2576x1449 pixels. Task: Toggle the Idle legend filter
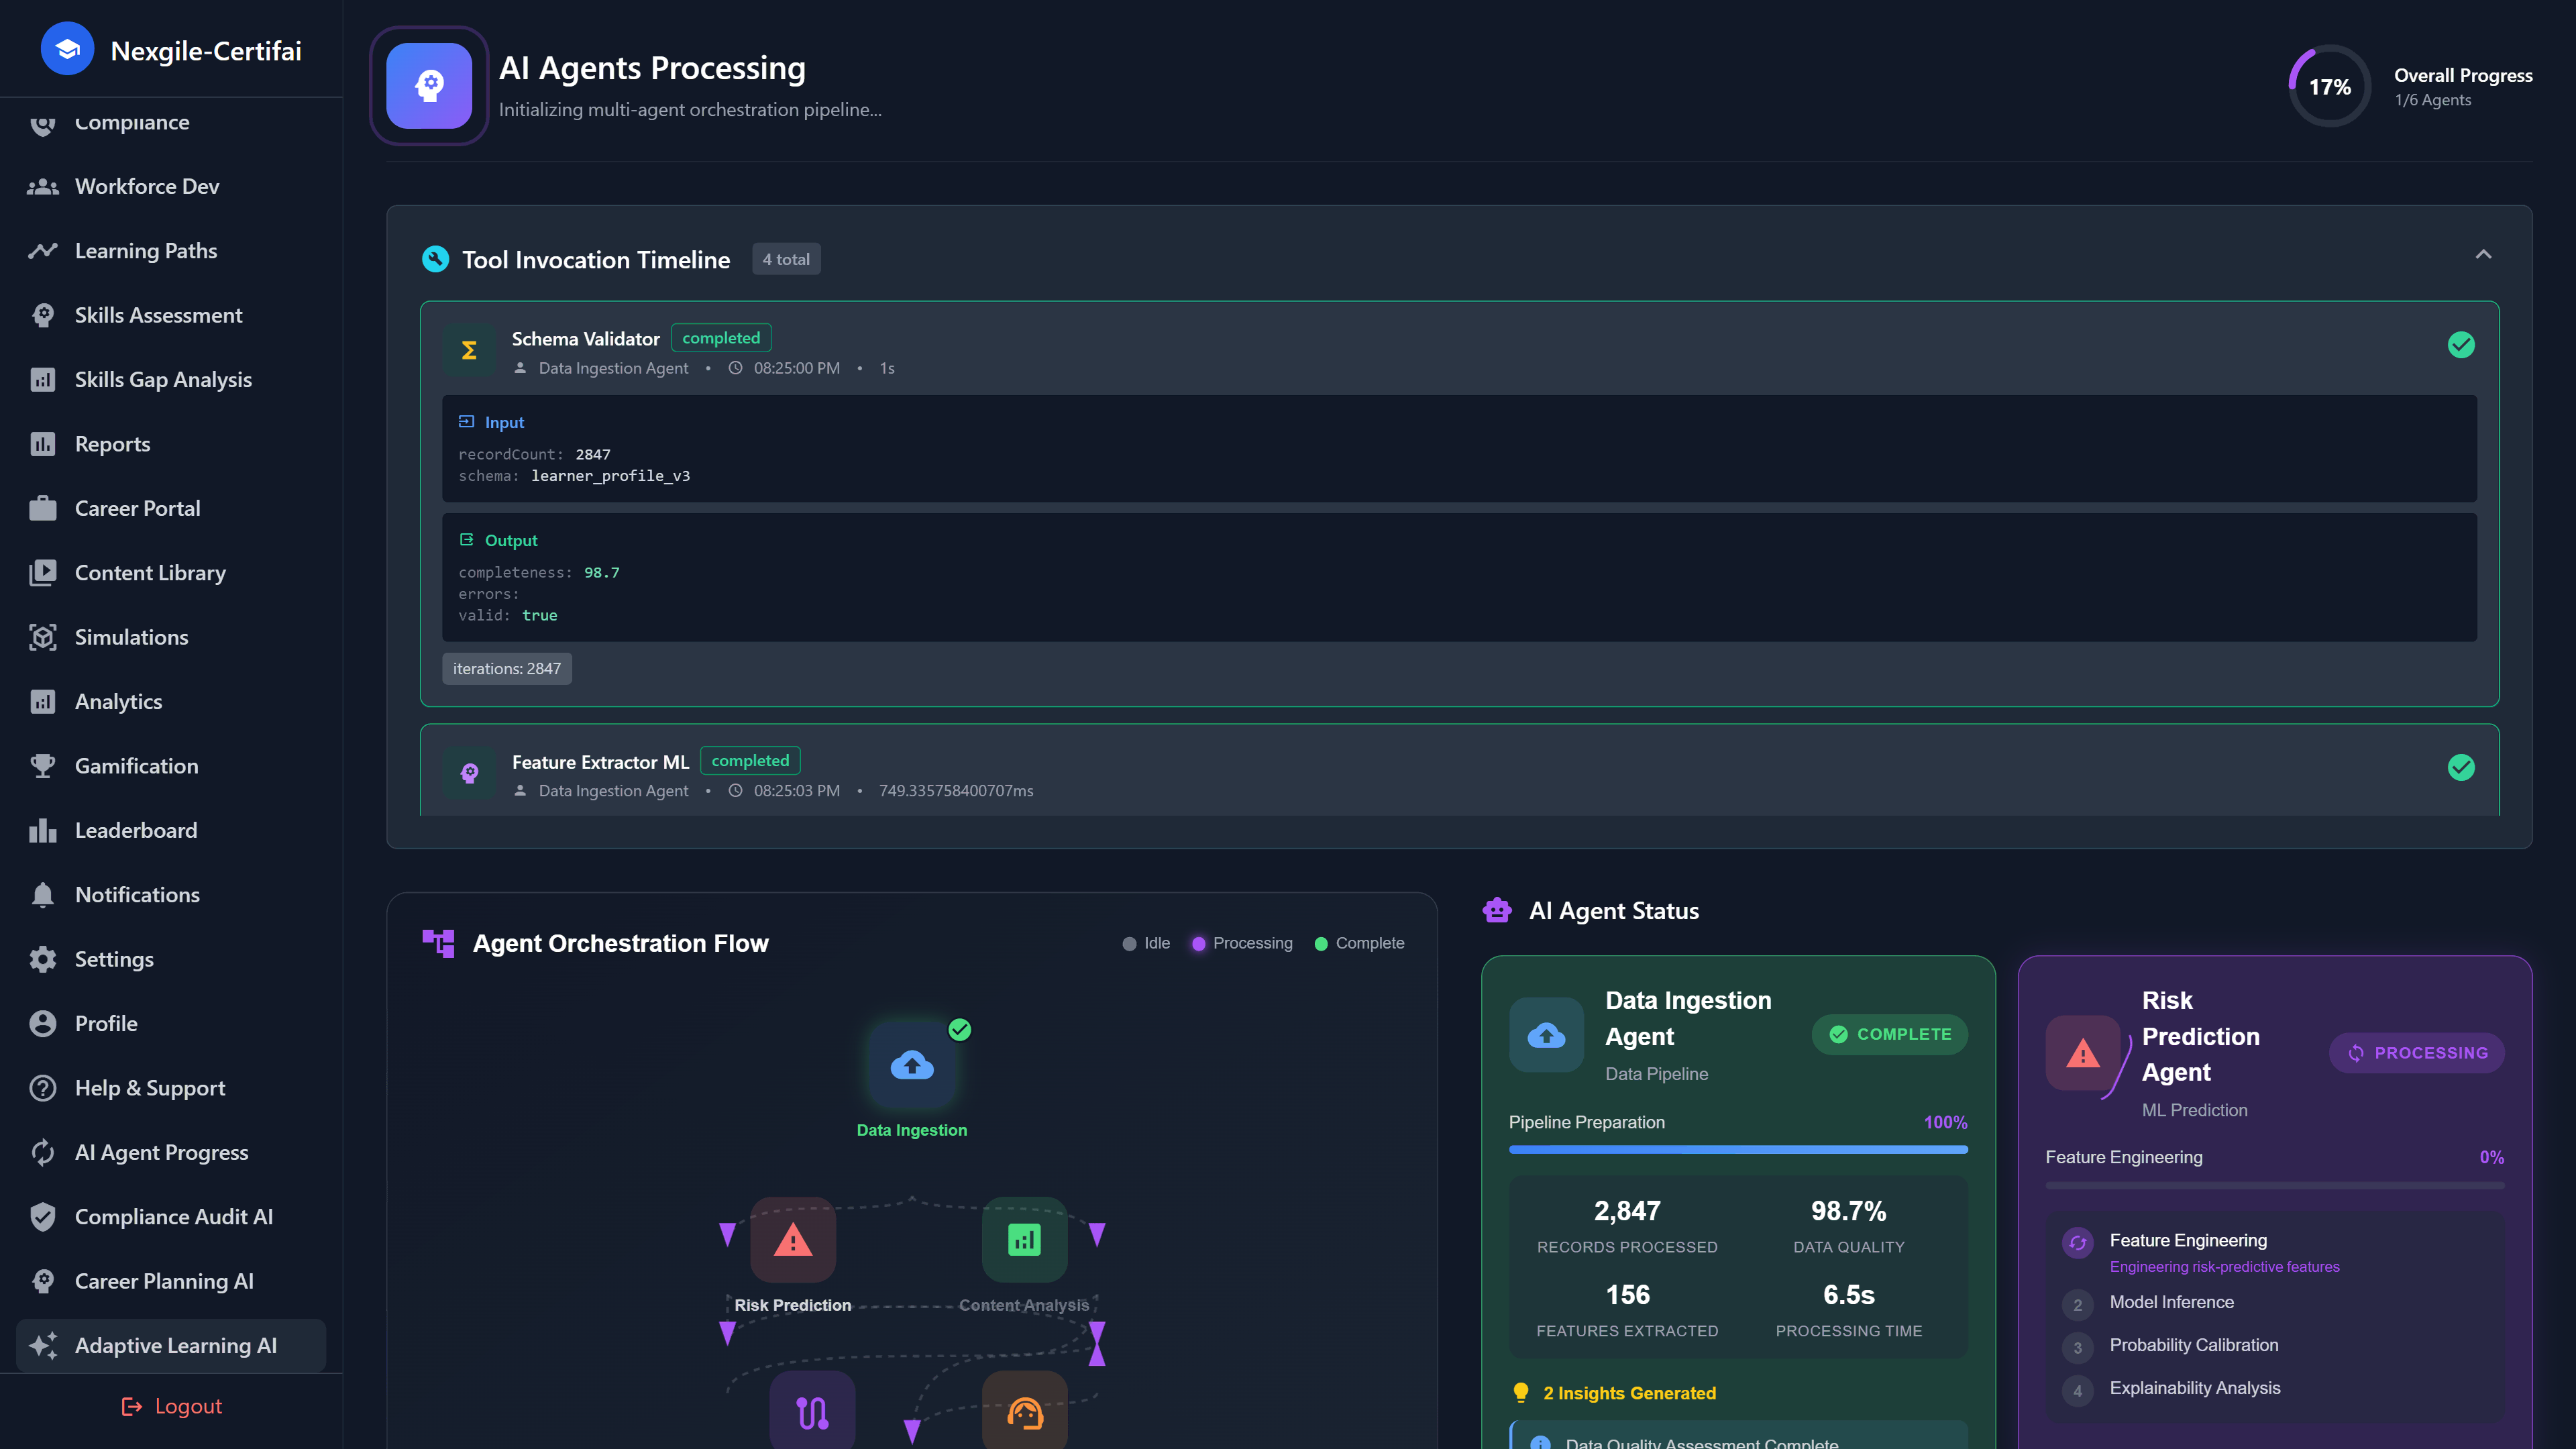(x=1146, y=942)
